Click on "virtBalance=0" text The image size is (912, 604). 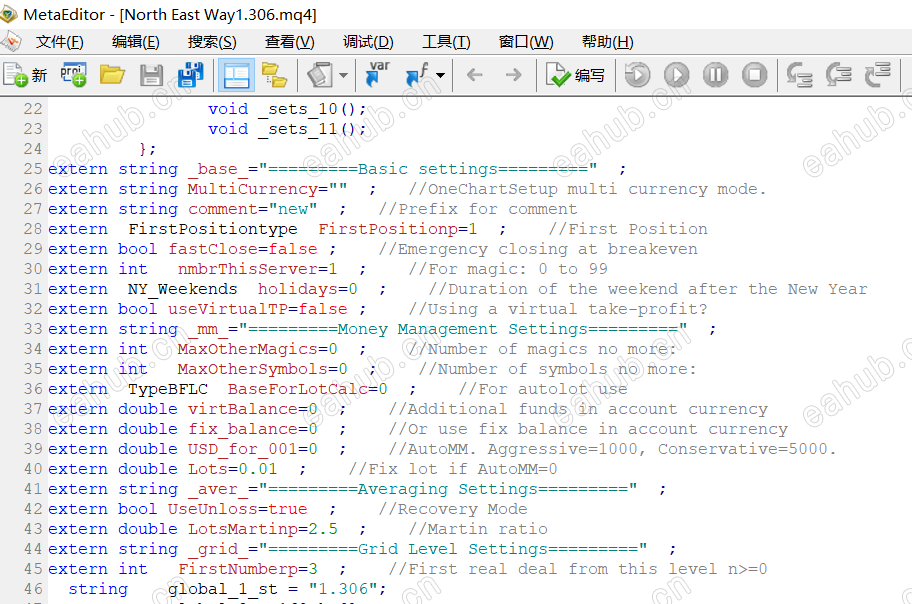(252, 409)
